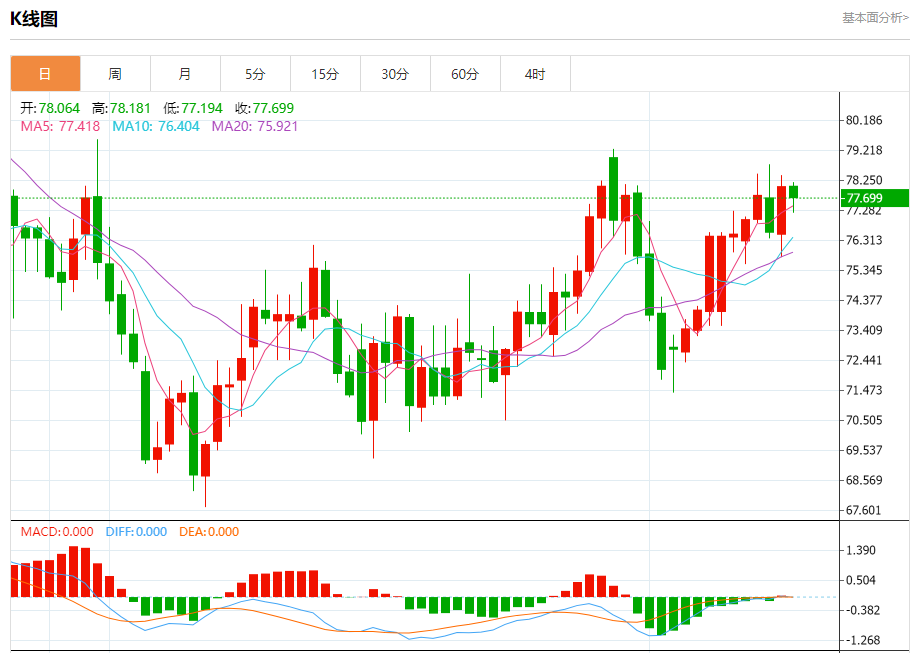Click the green 77.699 current price tag

[x=875, y=198]
